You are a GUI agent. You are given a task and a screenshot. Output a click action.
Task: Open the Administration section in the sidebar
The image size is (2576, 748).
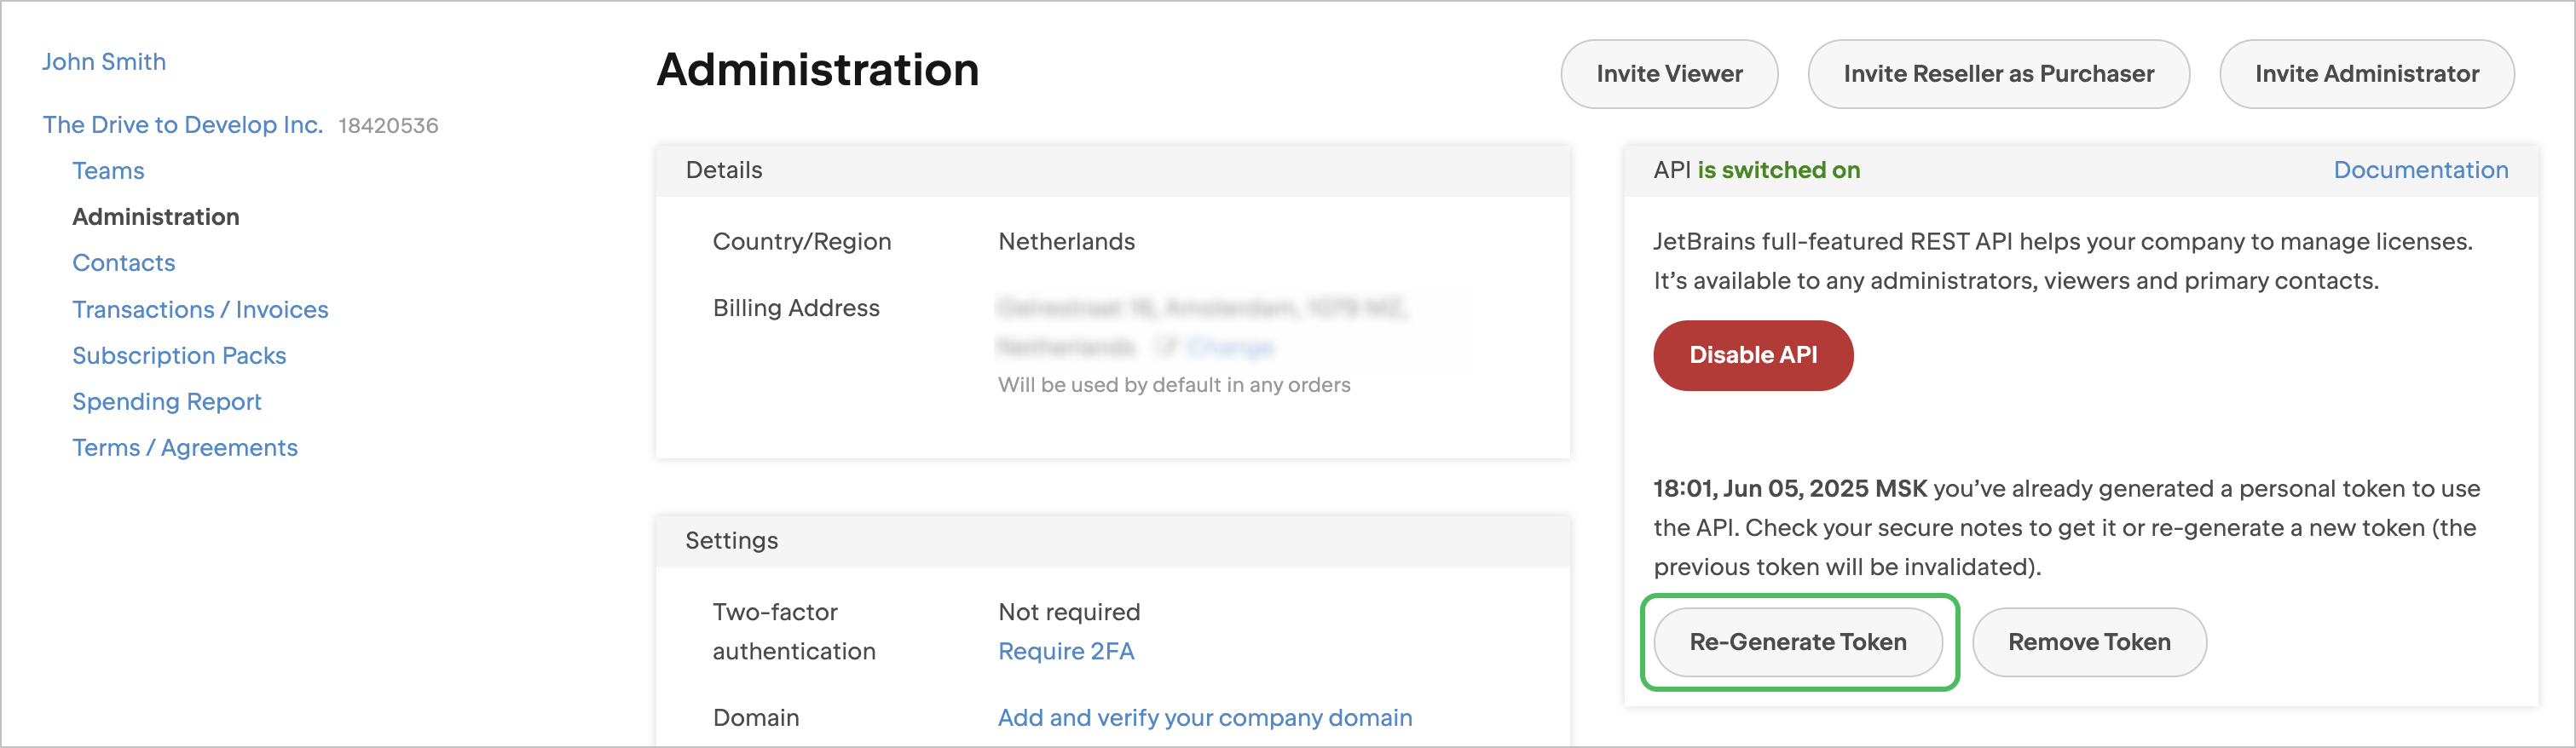pyautogui.click(x=155, y=216)
